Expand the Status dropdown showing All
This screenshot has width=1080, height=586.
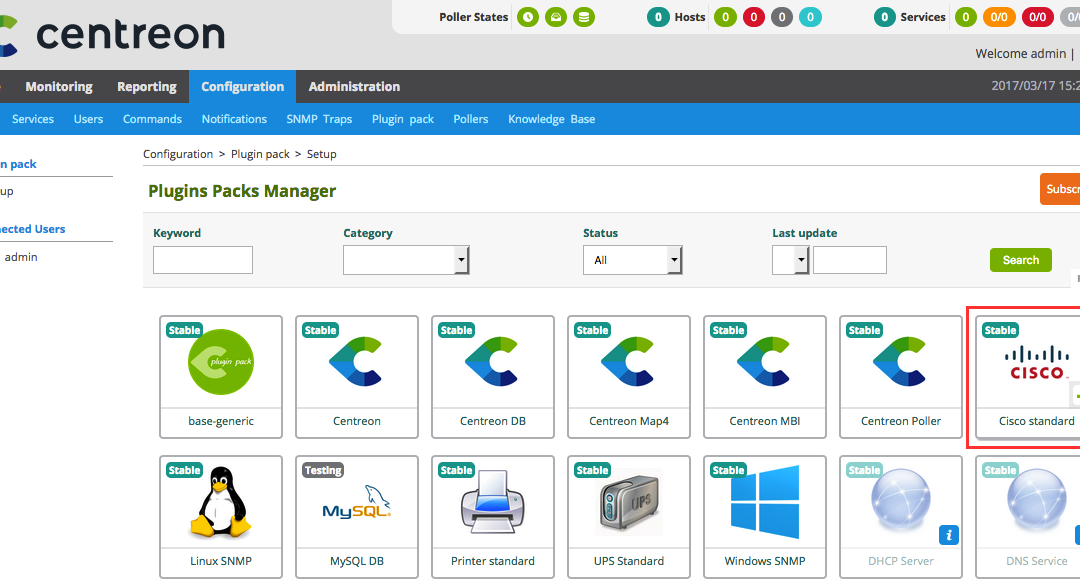click(632, 260)
